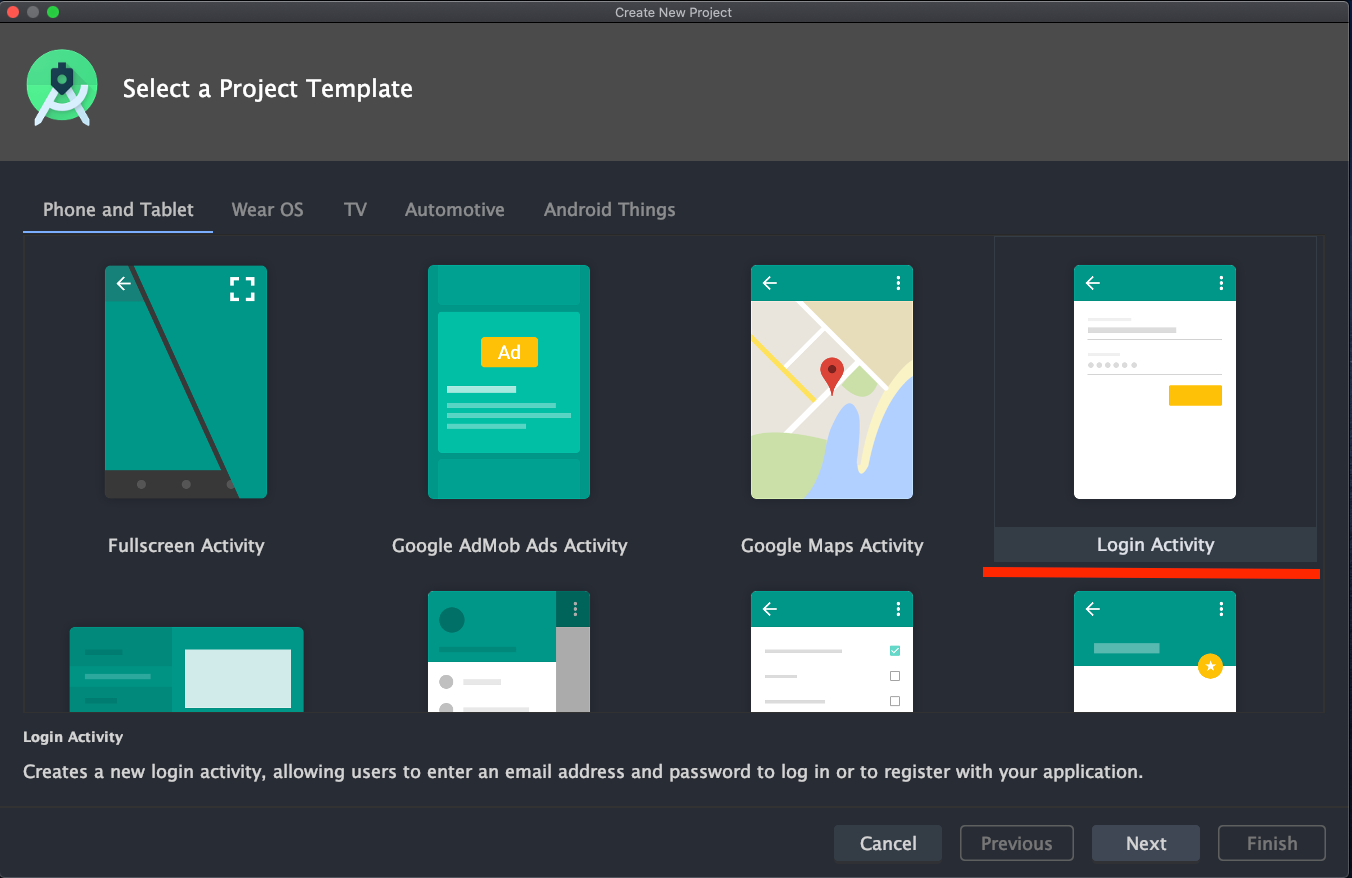Click the three-dot menu in Login Activity preview
The height and width of the screenshot is (878, 1352).
pos(1221,283)
